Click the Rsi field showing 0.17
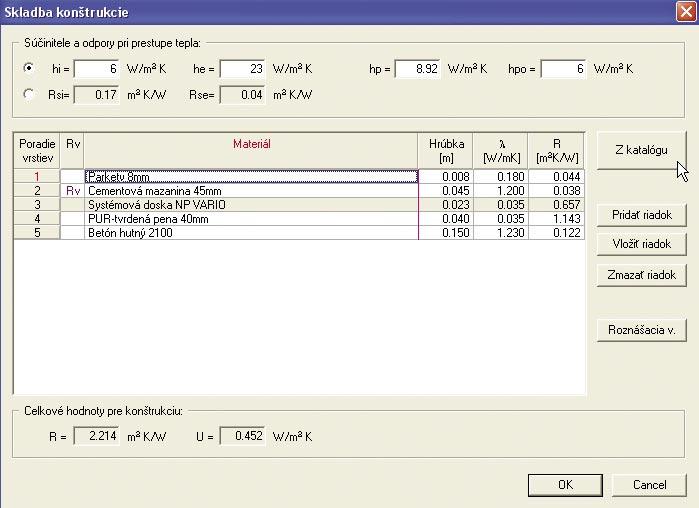The width and height of the screenshot is (699, 508). tap(97, 95)
